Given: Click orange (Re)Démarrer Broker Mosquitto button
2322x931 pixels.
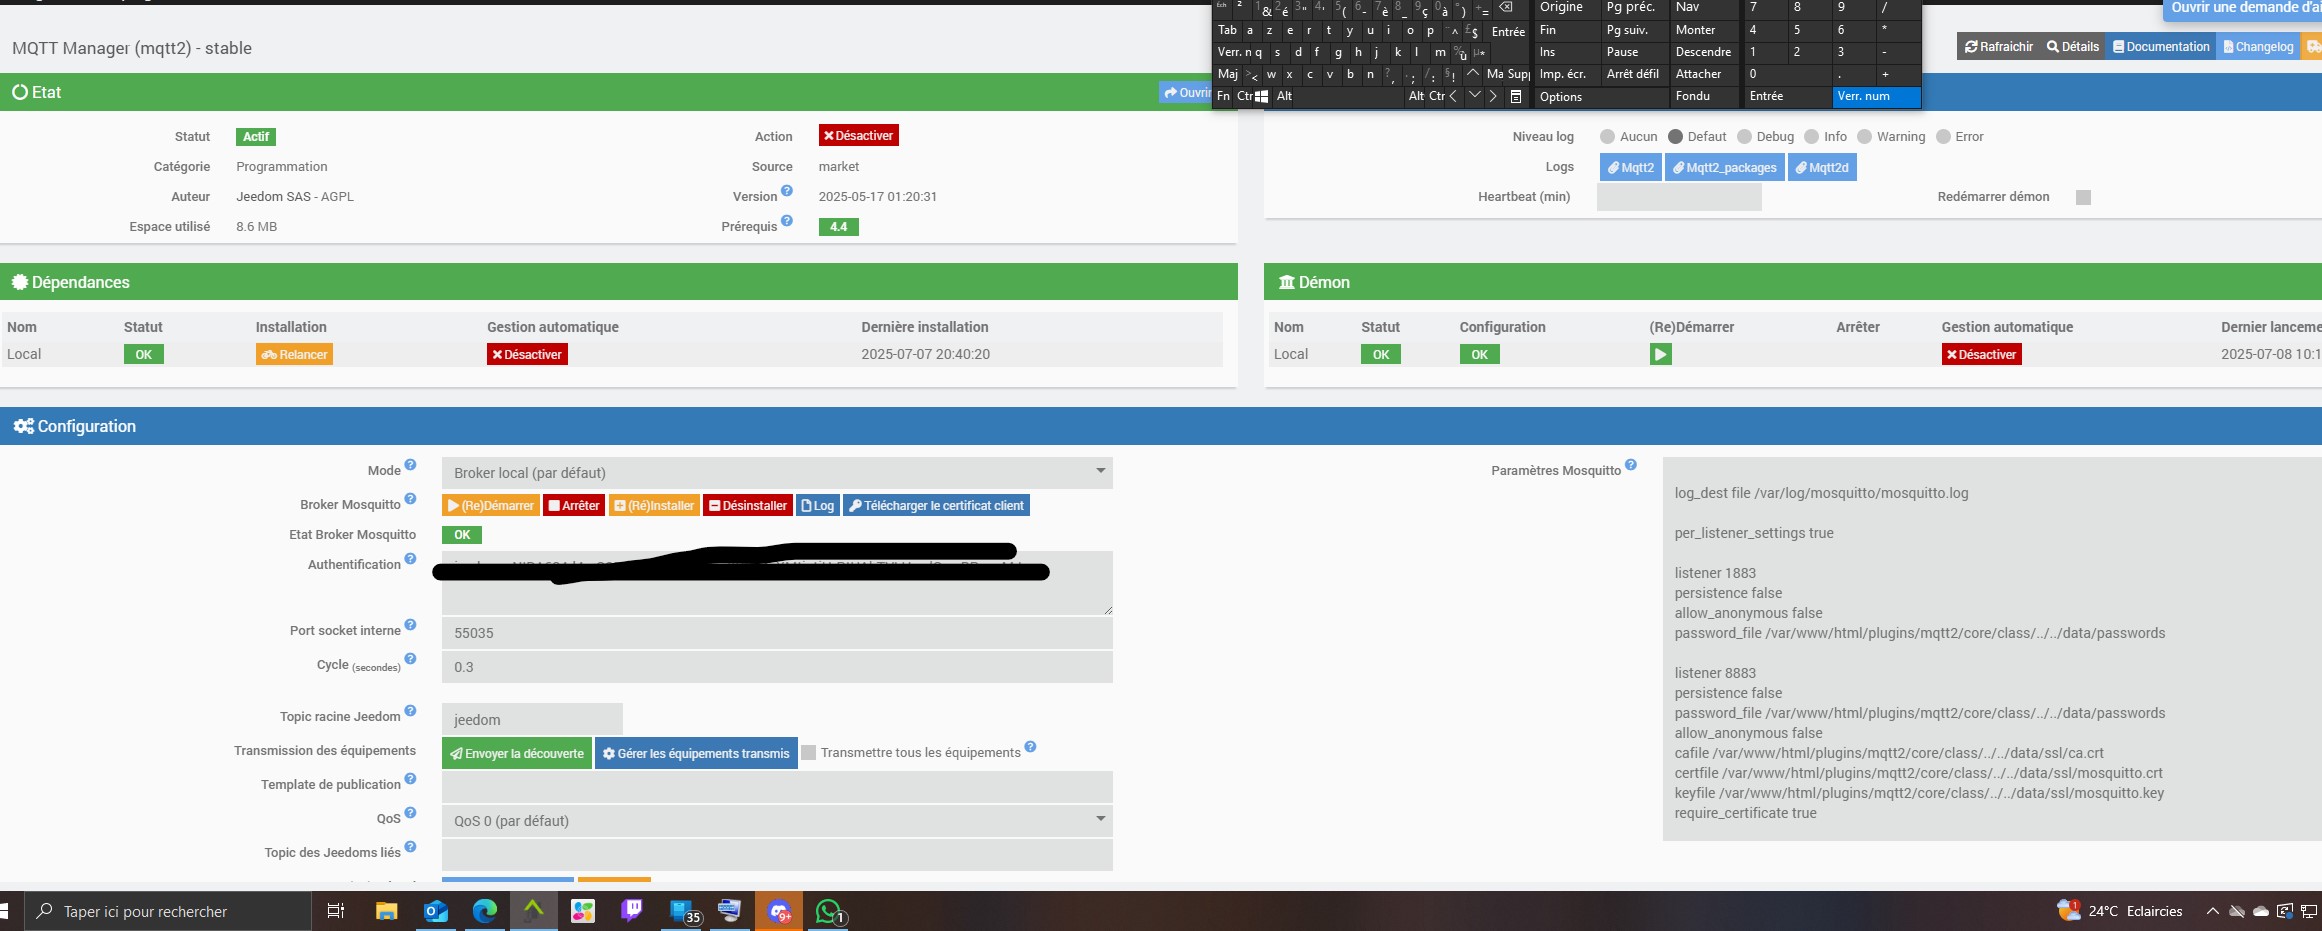Looking at the screenshot, I should pyautogui.click(x=490, y=505).
